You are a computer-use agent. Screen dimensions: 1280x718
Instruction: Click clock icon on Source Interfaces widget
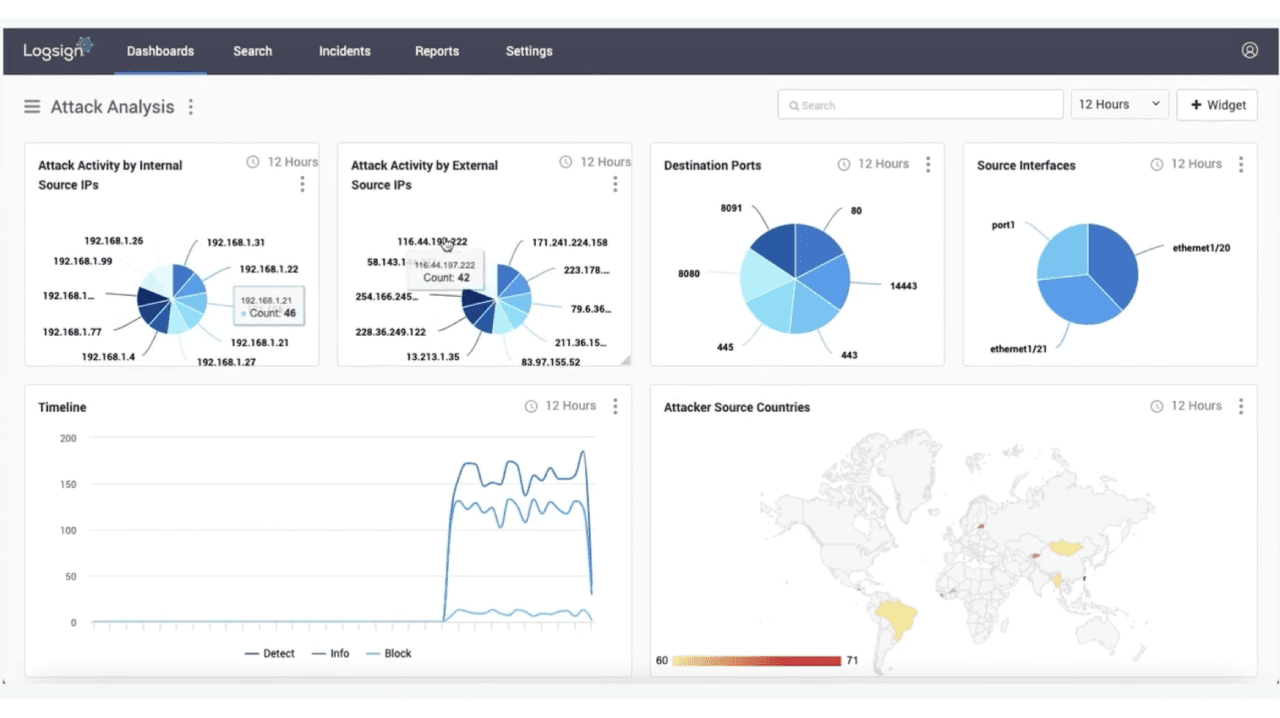pyautogui.click(x=1157, y=164)
